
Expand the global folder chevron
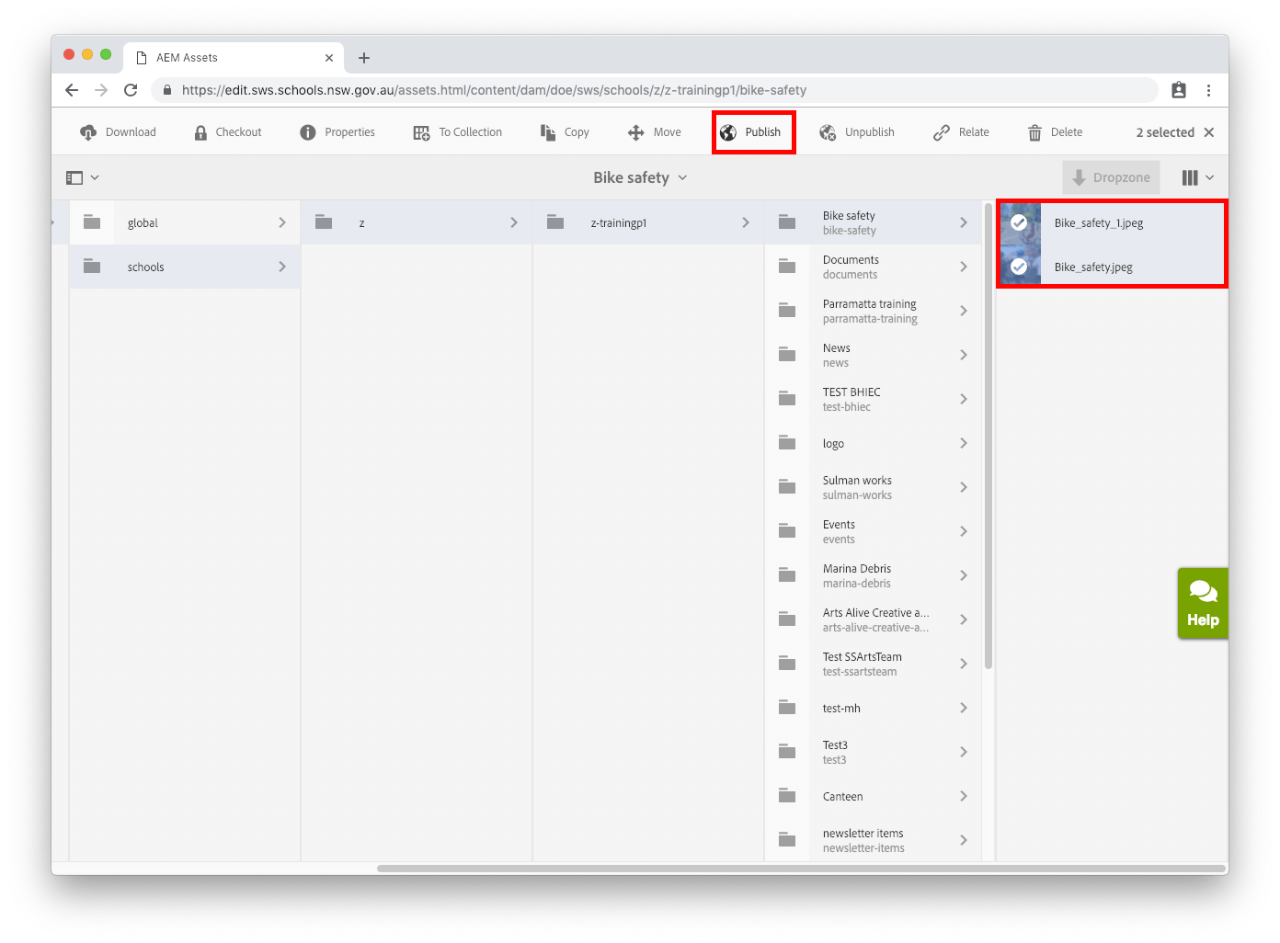click(x=282, y=223)
